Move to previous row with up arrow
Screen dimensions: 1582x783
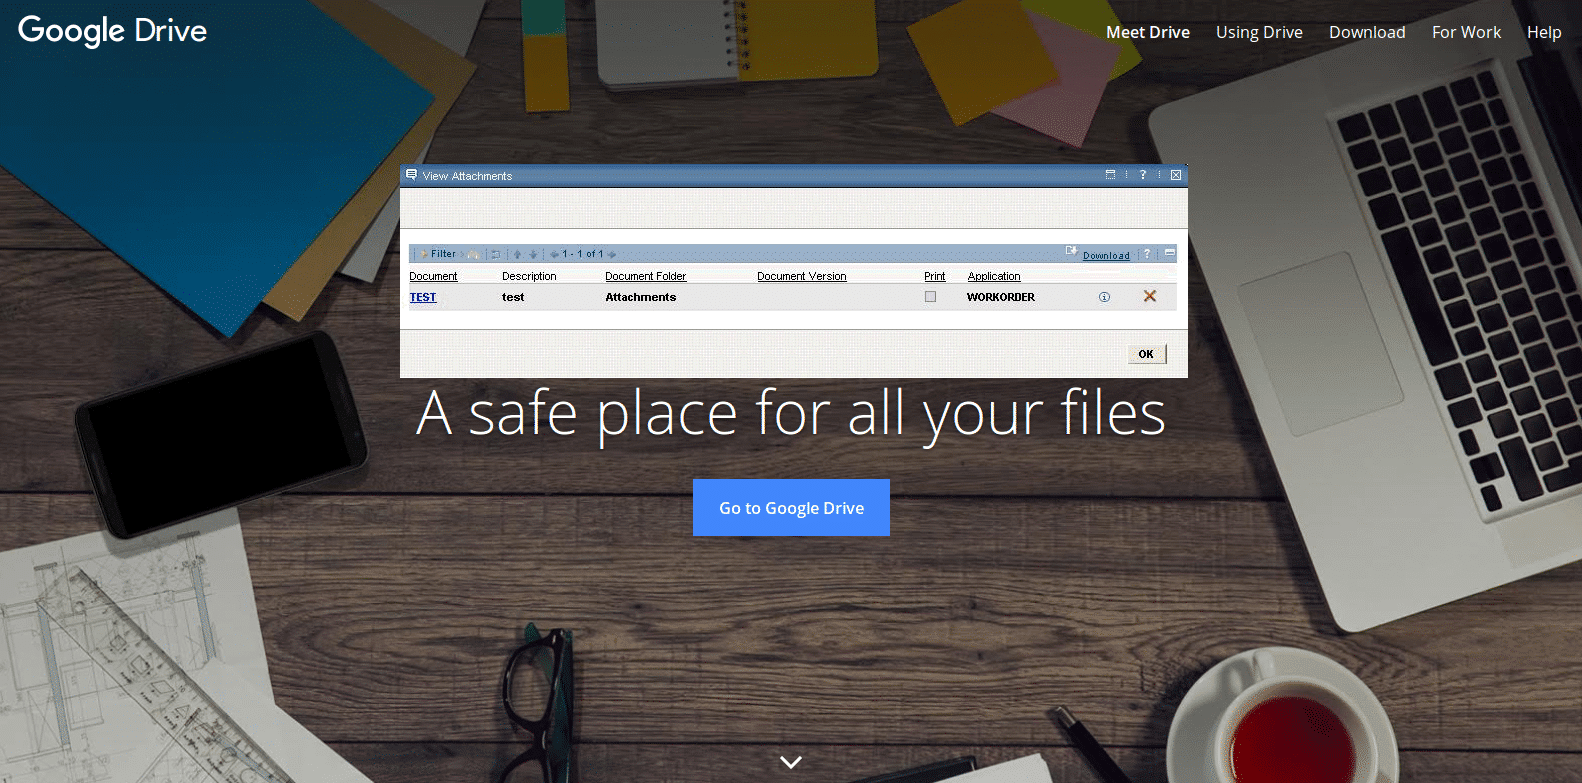click(517, 254)
